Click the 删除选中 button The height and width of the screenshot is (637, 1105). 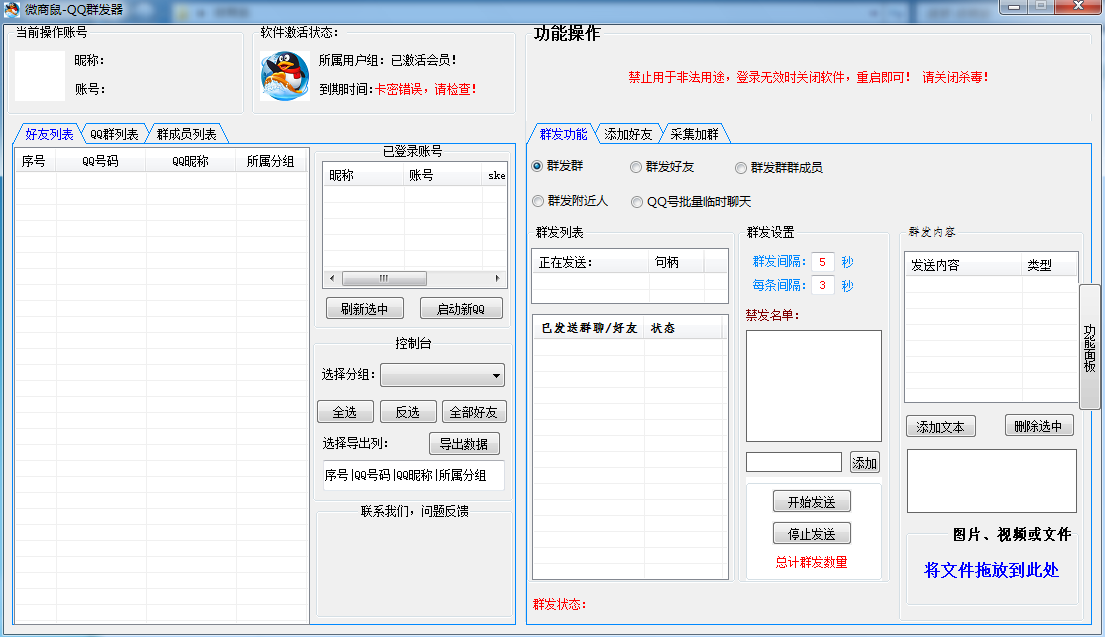click(x=1038, y=426)
